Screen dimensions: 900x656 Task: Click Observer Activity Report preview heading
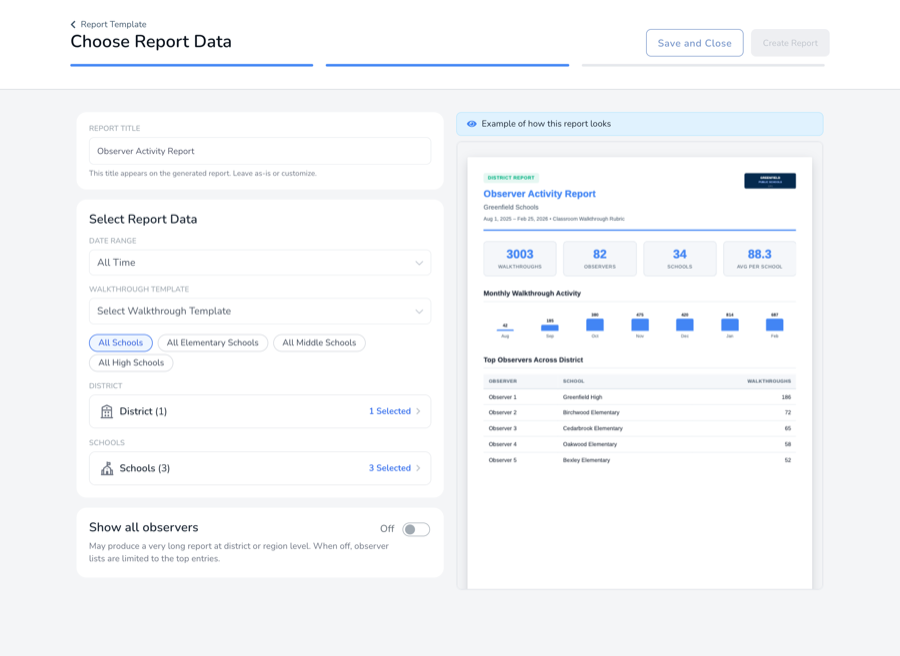click(x=540, y=194)
